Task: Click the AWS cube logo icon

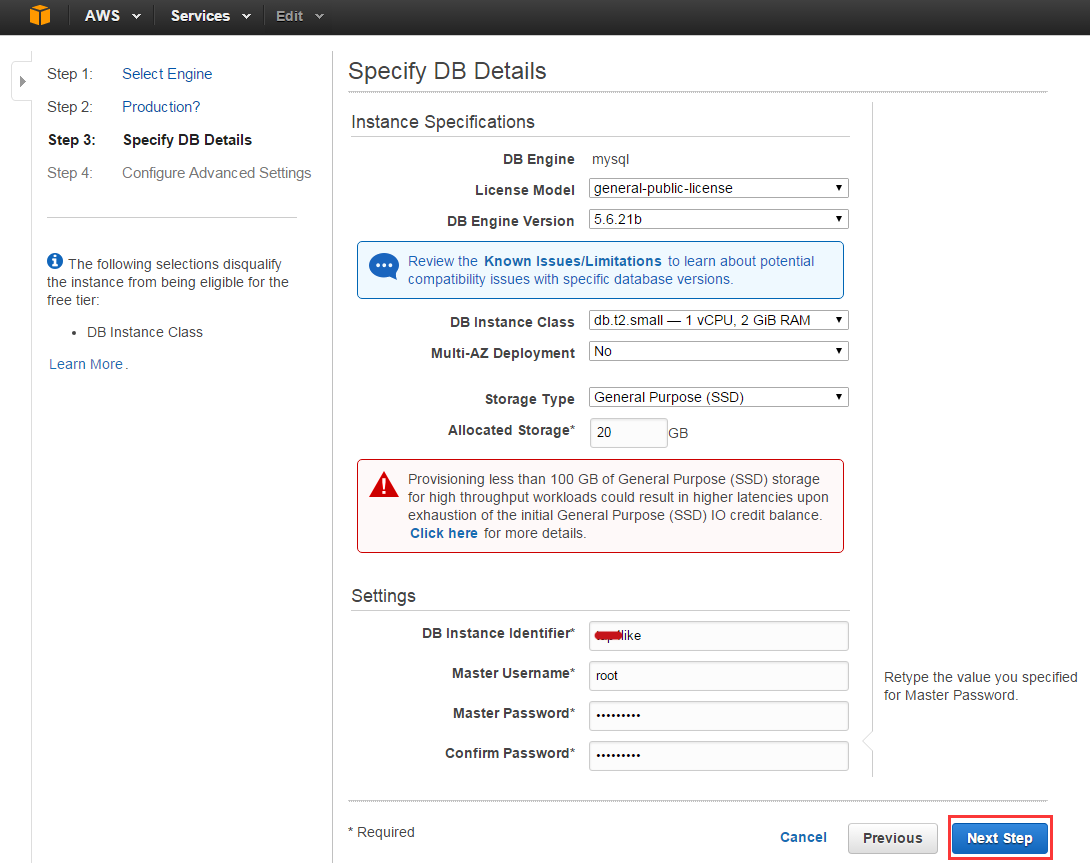Action: (40, 15)
